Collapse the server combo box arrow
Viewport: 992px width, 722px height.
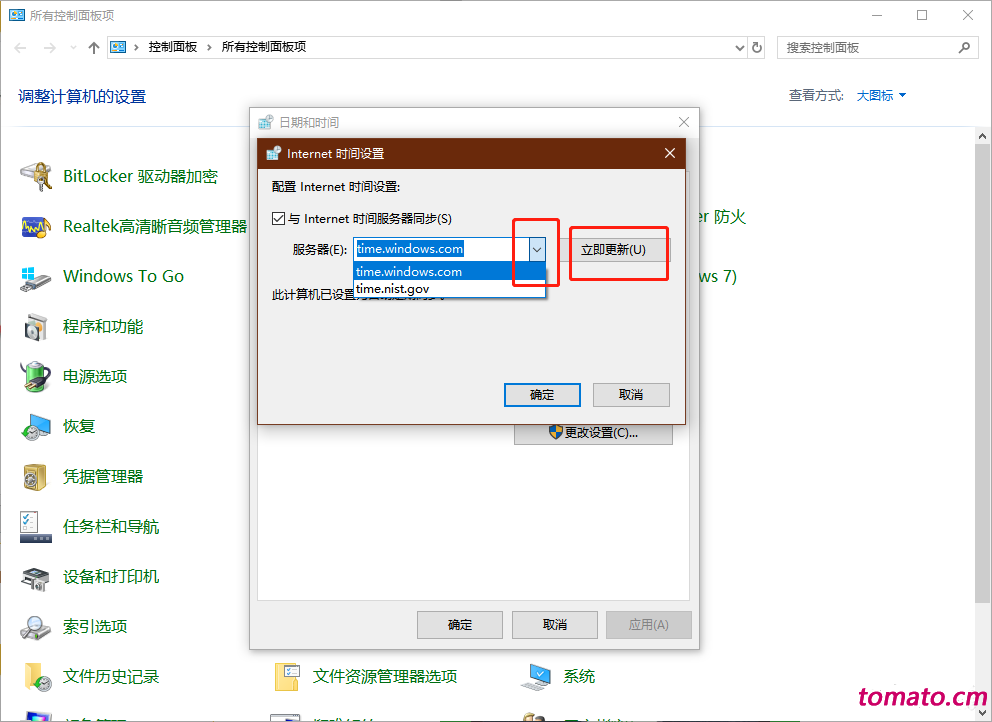pos(537,249)
